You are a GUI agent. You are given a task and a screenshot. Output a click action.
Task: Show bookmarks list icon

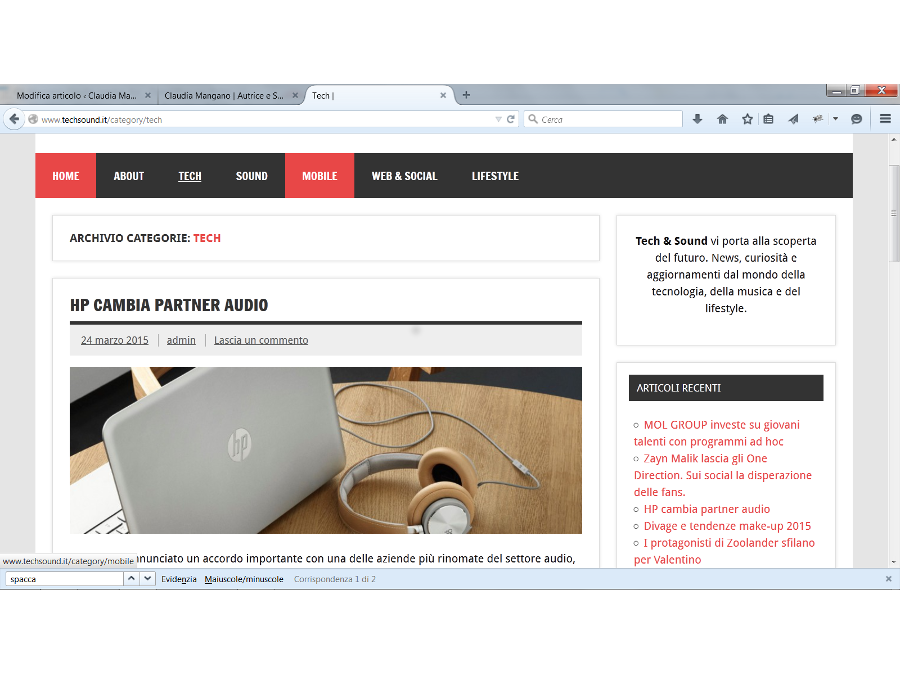pyautogui.click(x=769, y=119)
